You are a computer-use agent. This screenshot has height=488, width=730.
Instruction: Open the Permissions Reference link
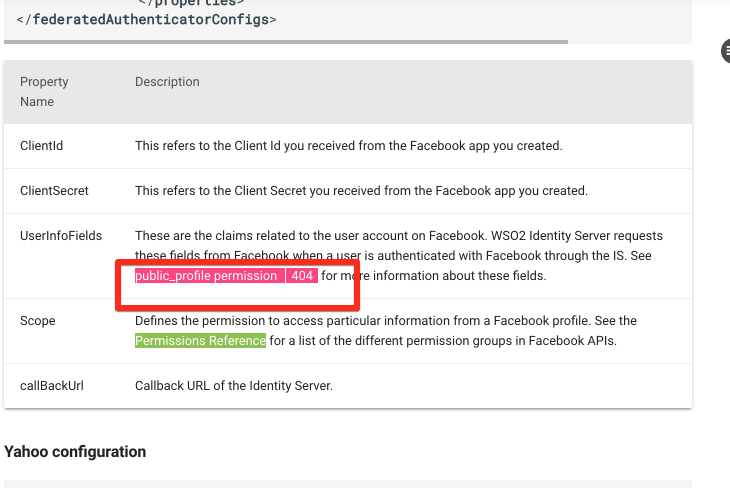pyautogui.click(x=200, y=341)
